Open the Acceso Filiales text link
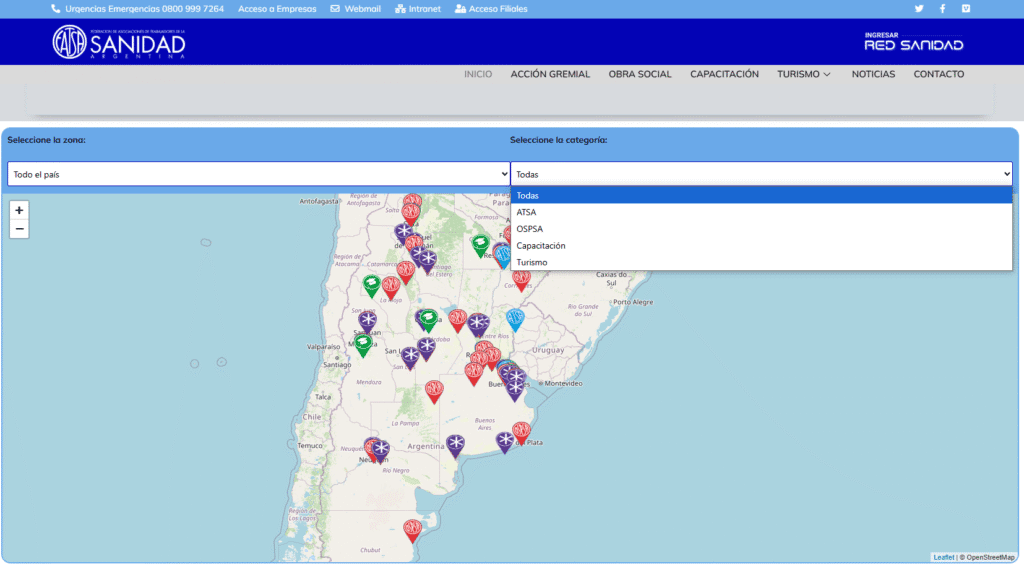This screenshot has width=1024, height=564. coord(498,8)
